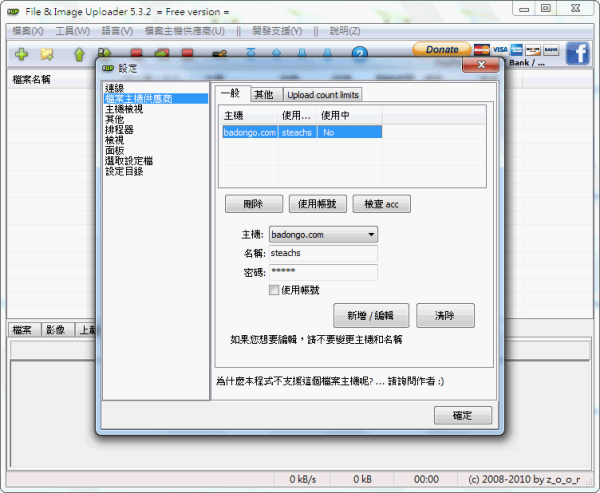Screen dimensions: 600x493
Task: Select 檢視 in the settings list
Action: [114, 140]
